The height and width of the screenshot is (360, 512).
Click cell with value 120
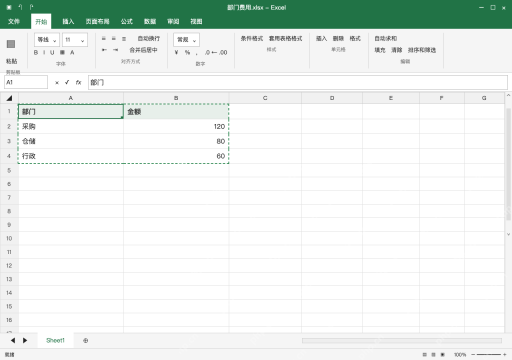176,126
